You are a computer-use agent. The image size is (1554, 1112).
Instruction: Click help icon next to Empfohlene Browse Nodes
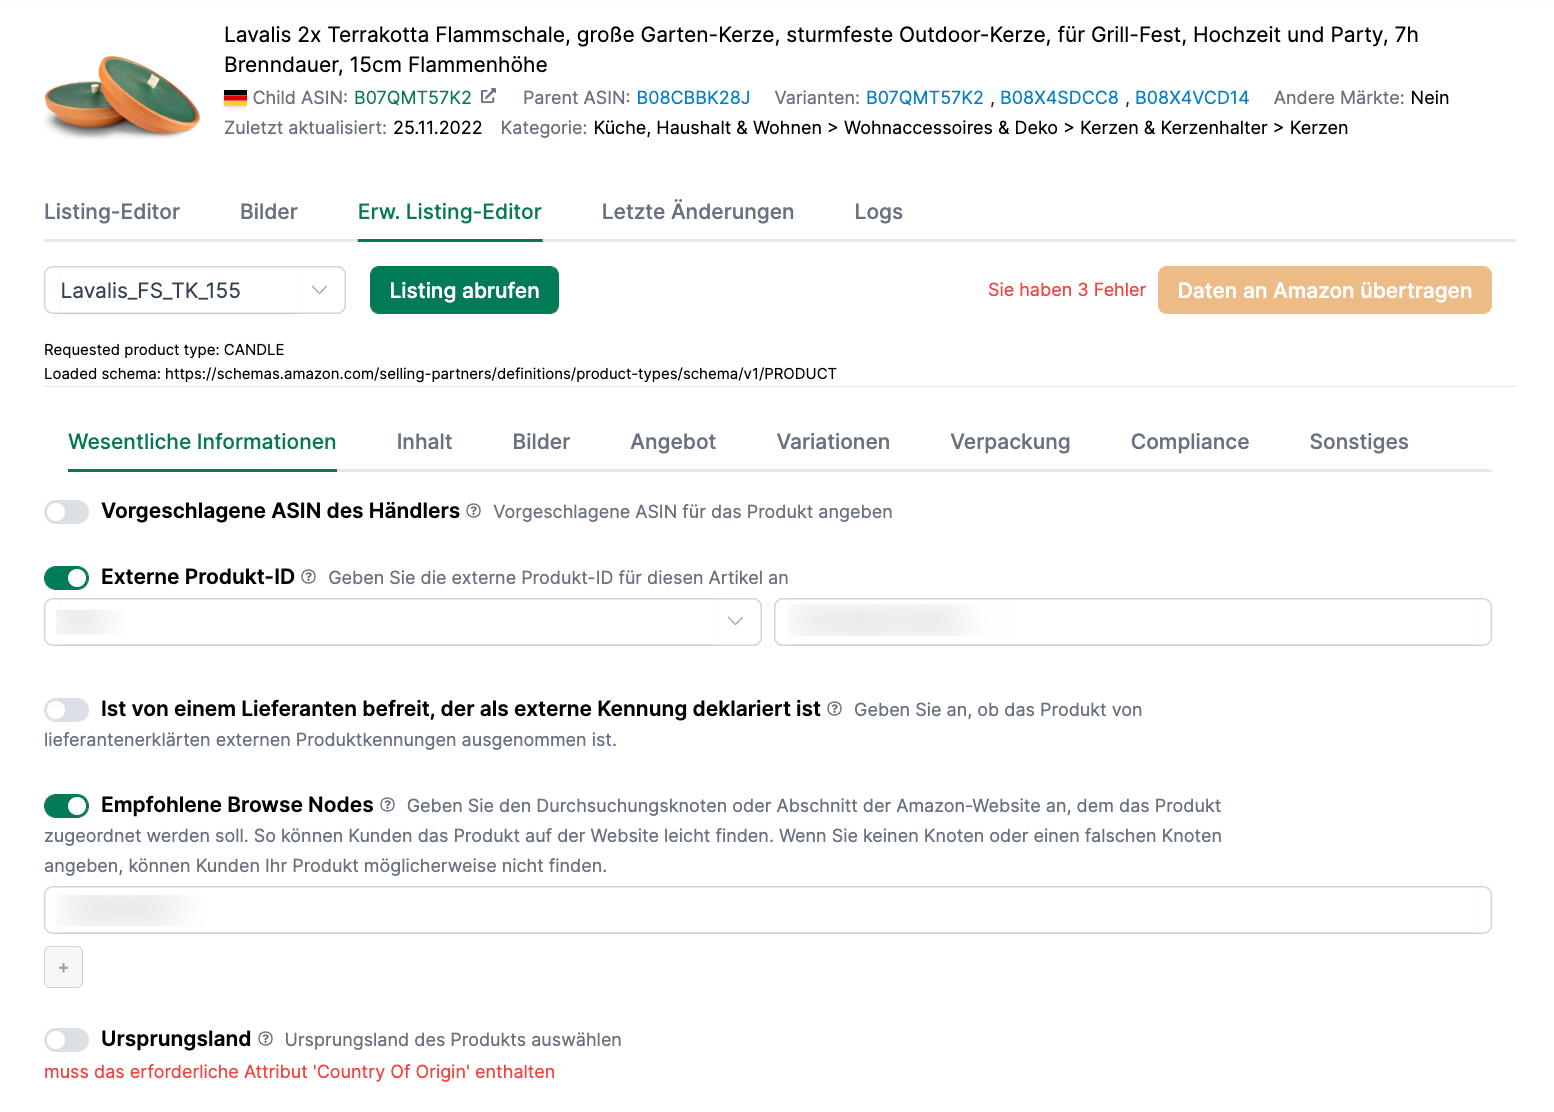pos(388,805)
